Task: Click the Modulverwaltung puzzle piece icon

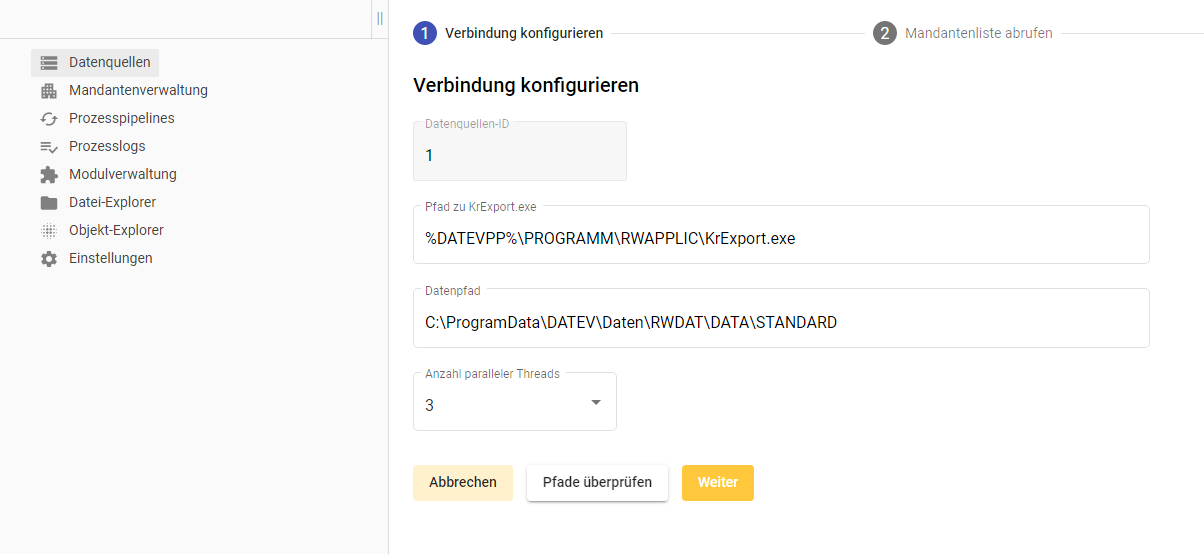Action: pos(49,175)
